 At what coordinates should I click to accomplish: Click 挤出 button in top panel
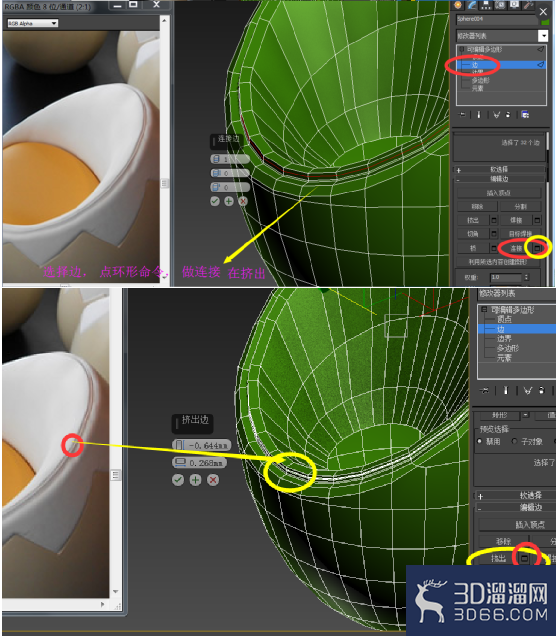pyautogui.click(x=473, y=220)
